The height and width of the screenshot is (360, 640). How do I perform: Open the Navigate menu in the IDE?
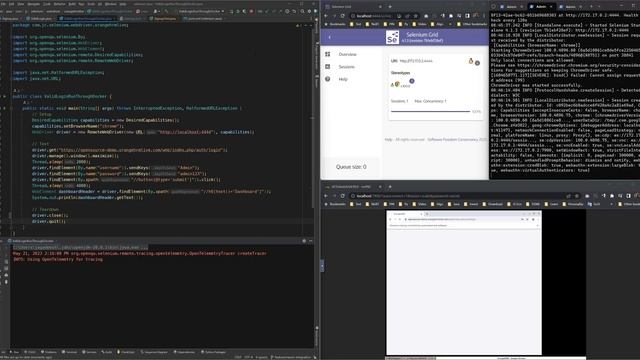(x=33, y=4)
